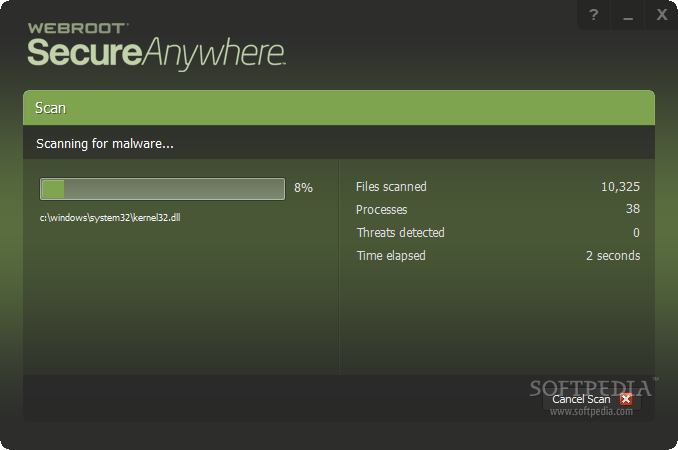Image resolution: width=678 pixels, height=450 pixels.
Task: Click the red X icon beside Cancel Scan
Action: tap(626, 399)
